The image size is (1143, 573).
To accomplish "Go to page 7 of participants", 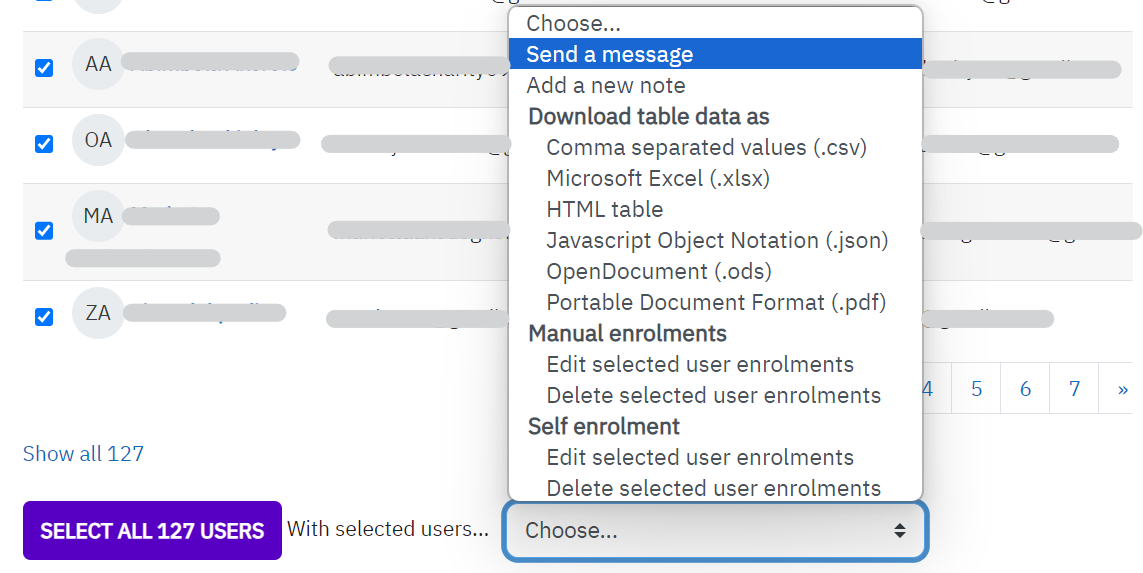I will click(x=1074, y=389).
